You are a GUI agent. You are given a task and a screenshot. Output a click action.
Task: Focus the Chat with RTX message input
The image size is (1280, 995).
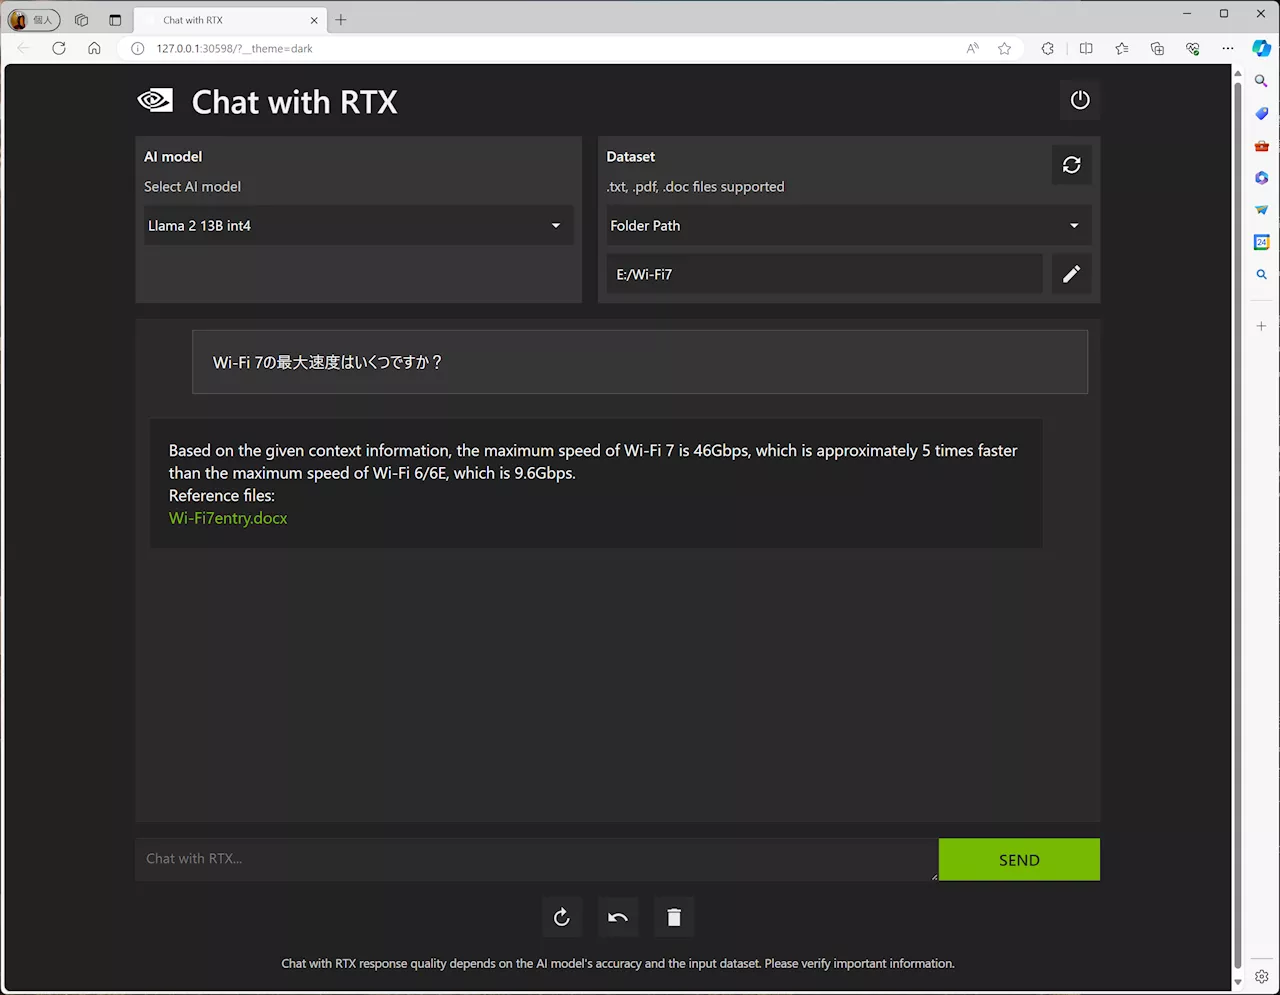click(537, 859)
